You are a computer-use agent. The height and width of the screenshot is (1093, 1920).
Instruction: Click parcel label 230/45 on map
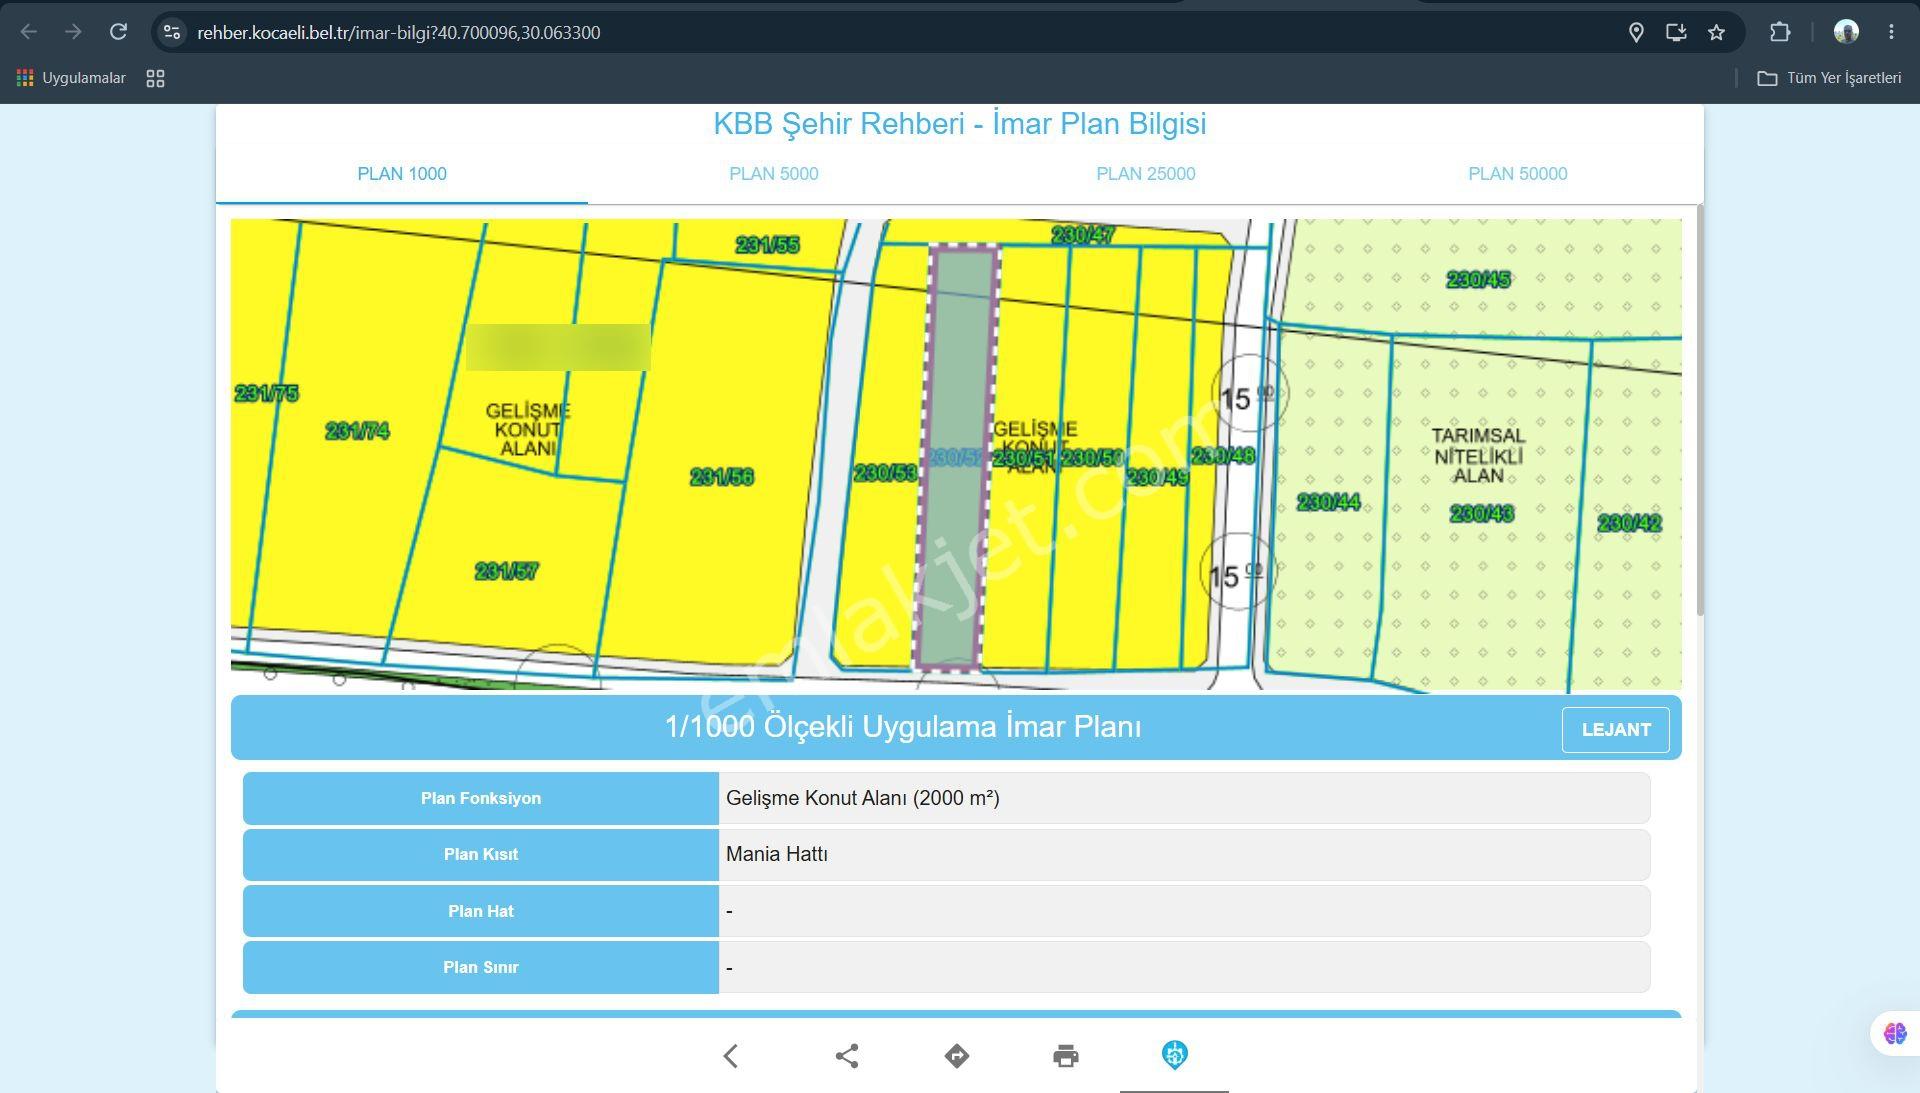[1478, 279]
